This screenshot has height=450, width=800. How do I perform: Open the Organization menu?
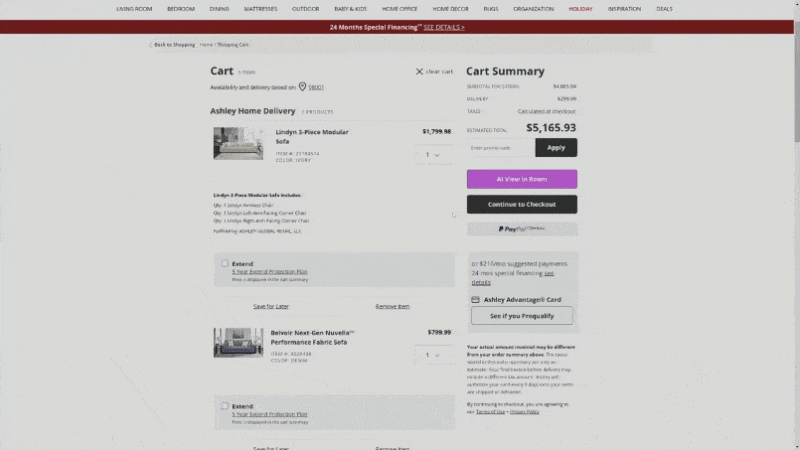[533, 9]
